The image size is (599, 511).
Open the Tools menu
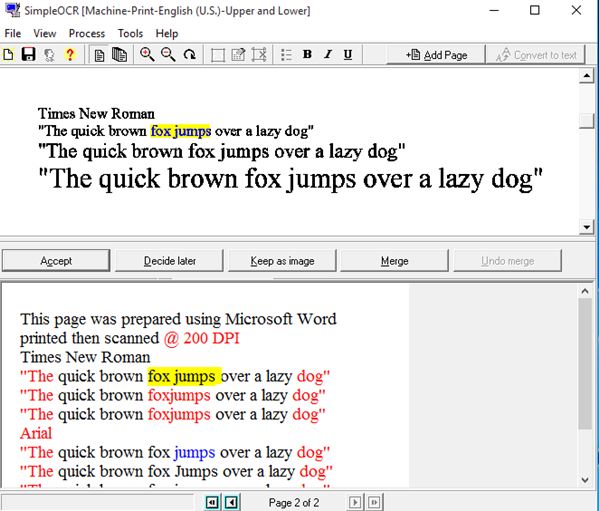130,34
